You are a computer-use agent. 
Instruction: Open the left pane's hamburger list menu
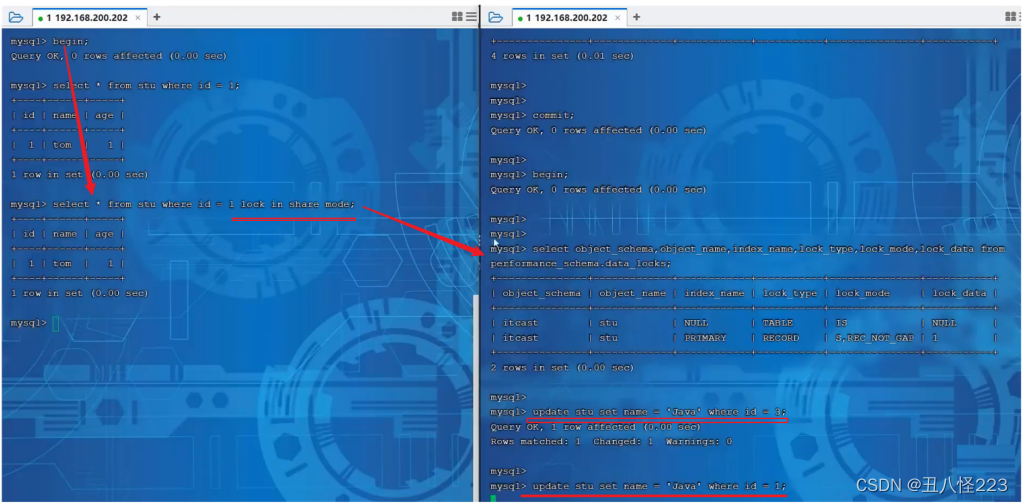point(471,17)
